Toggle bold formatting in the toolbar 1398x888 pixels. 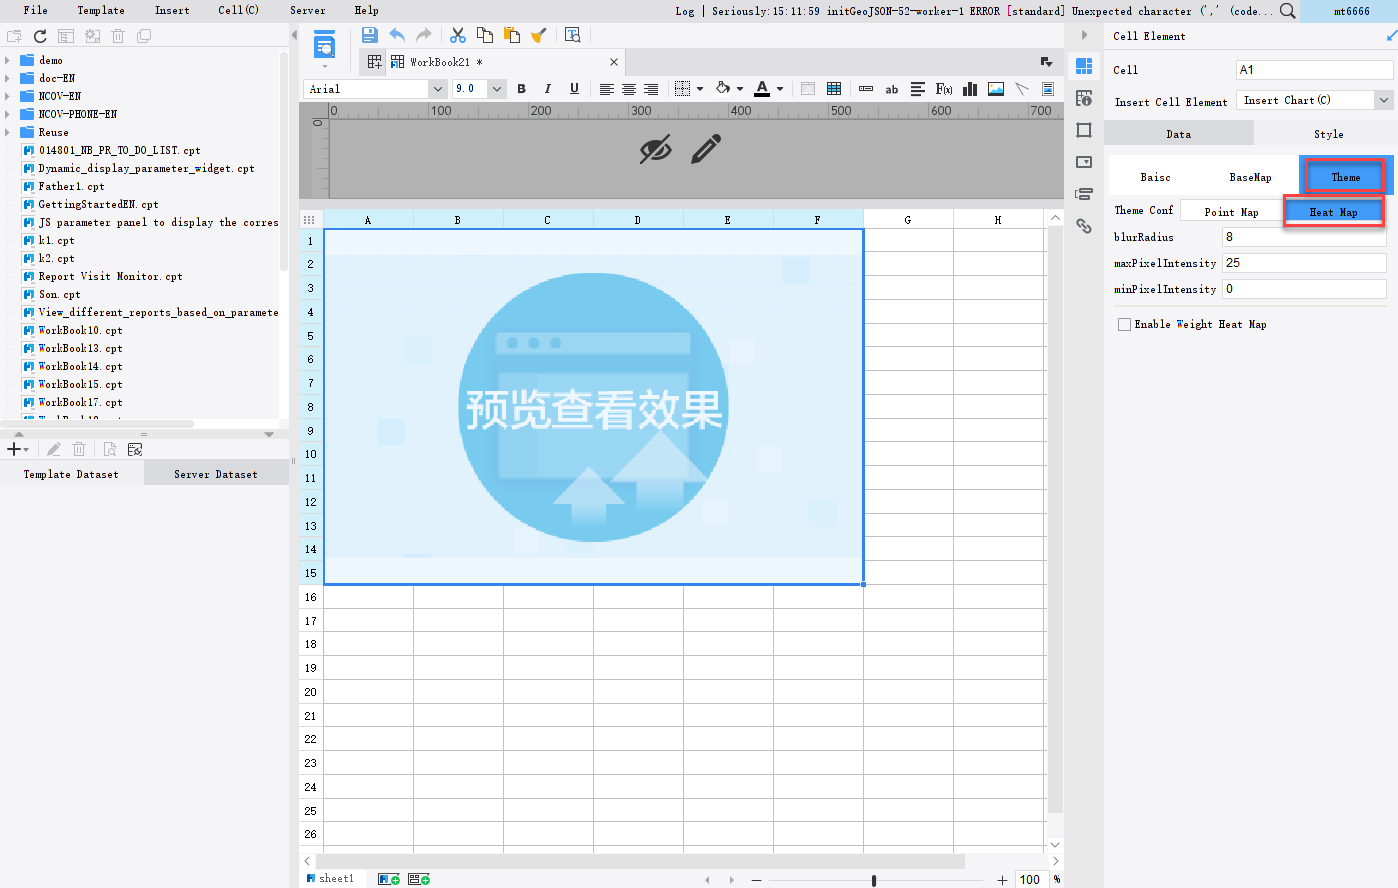coord(521,89)
